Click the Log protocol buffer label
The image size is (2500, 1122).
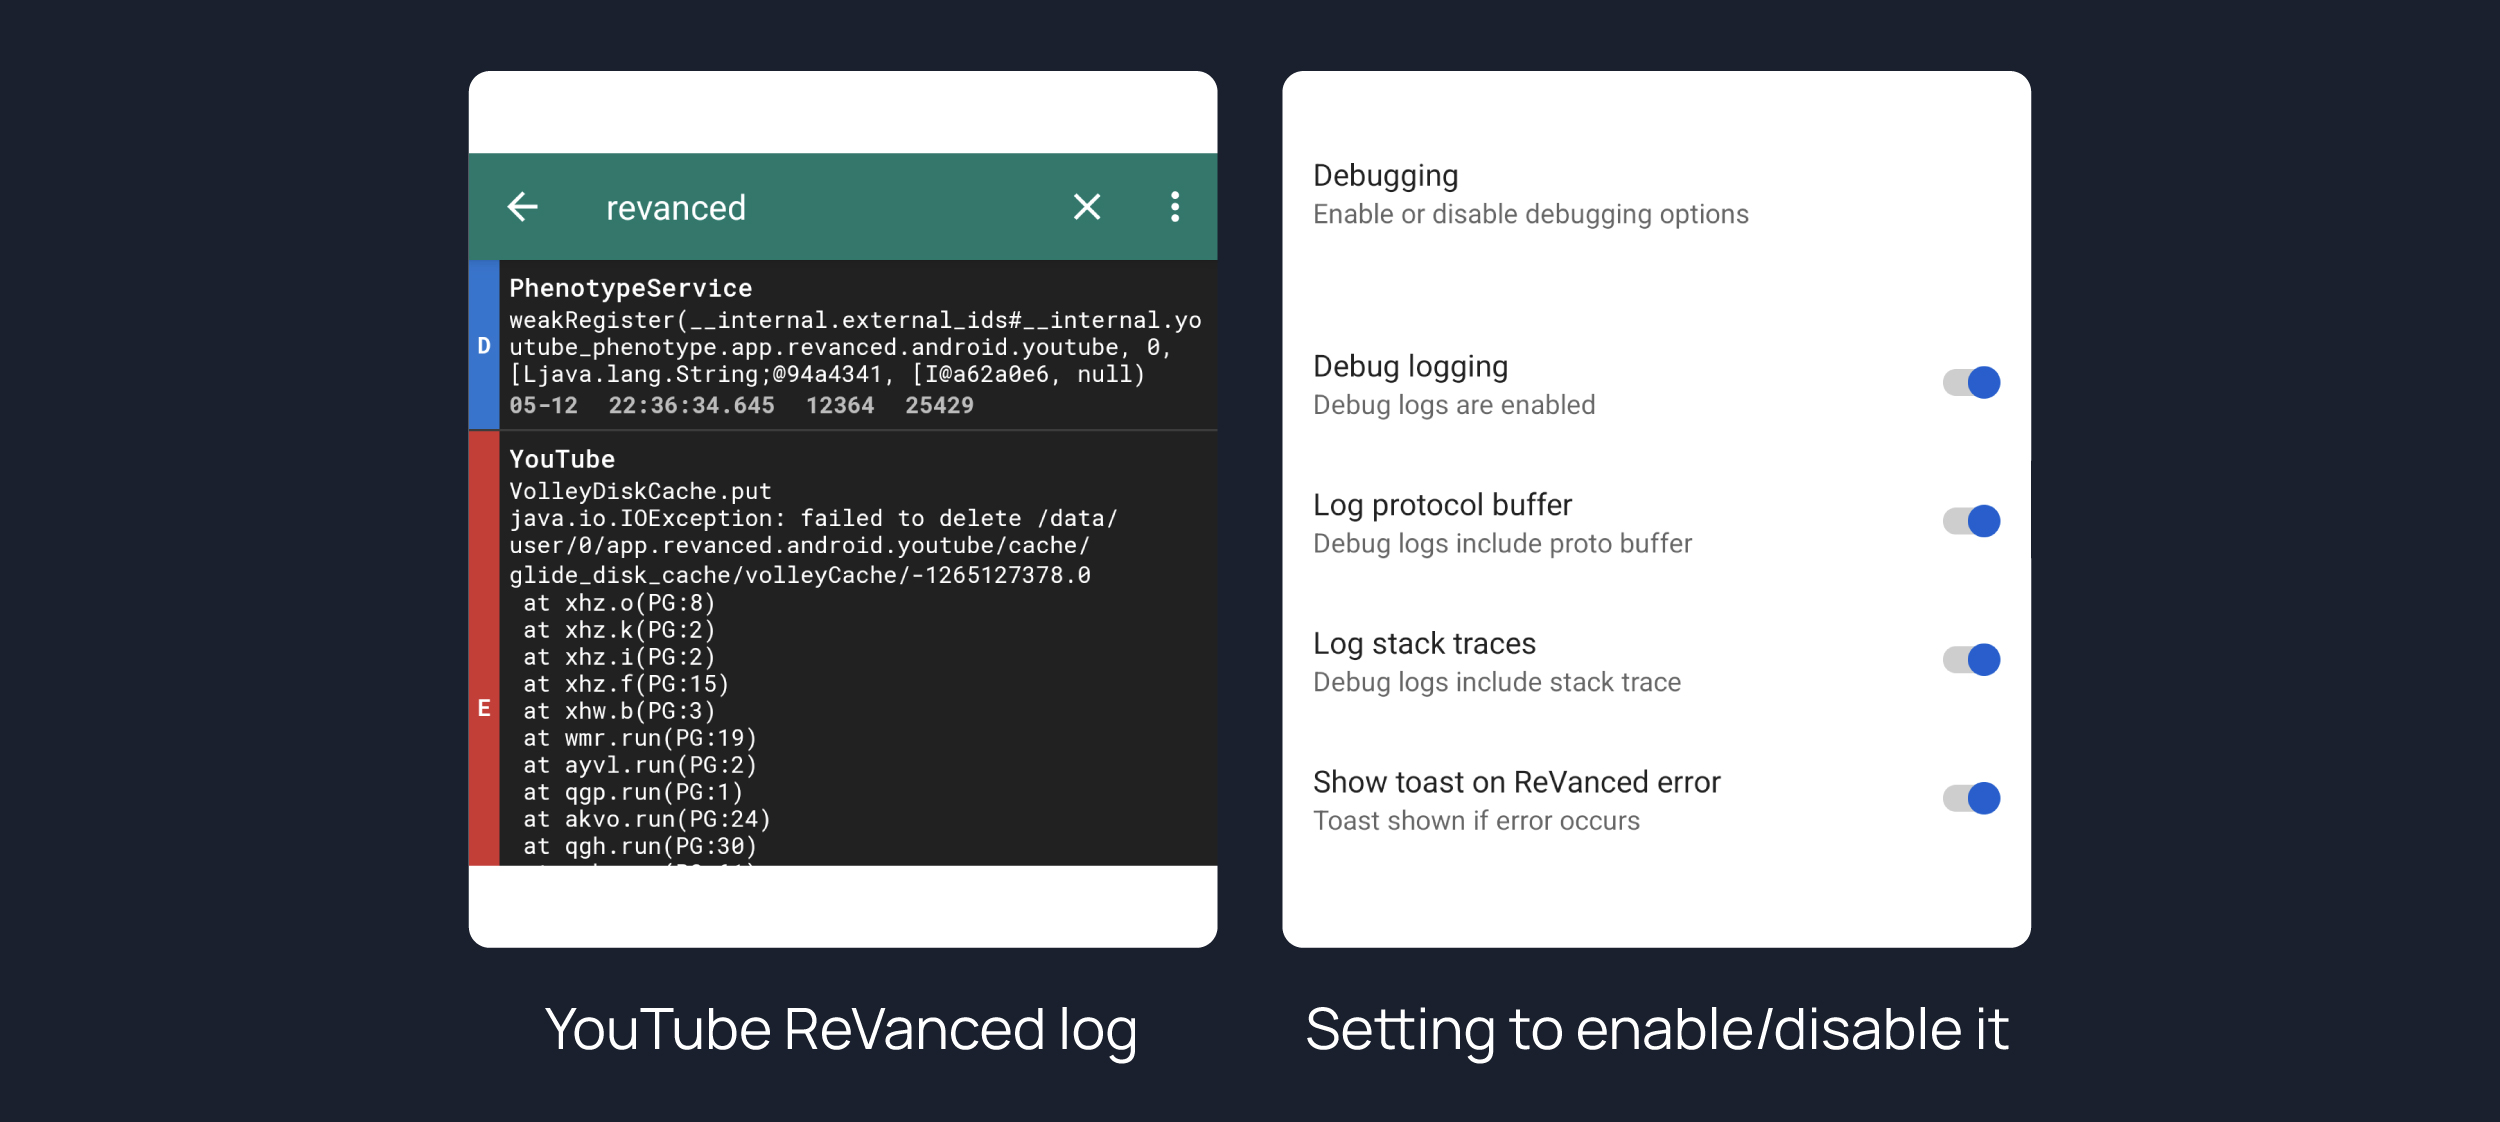pos(1442,505)
